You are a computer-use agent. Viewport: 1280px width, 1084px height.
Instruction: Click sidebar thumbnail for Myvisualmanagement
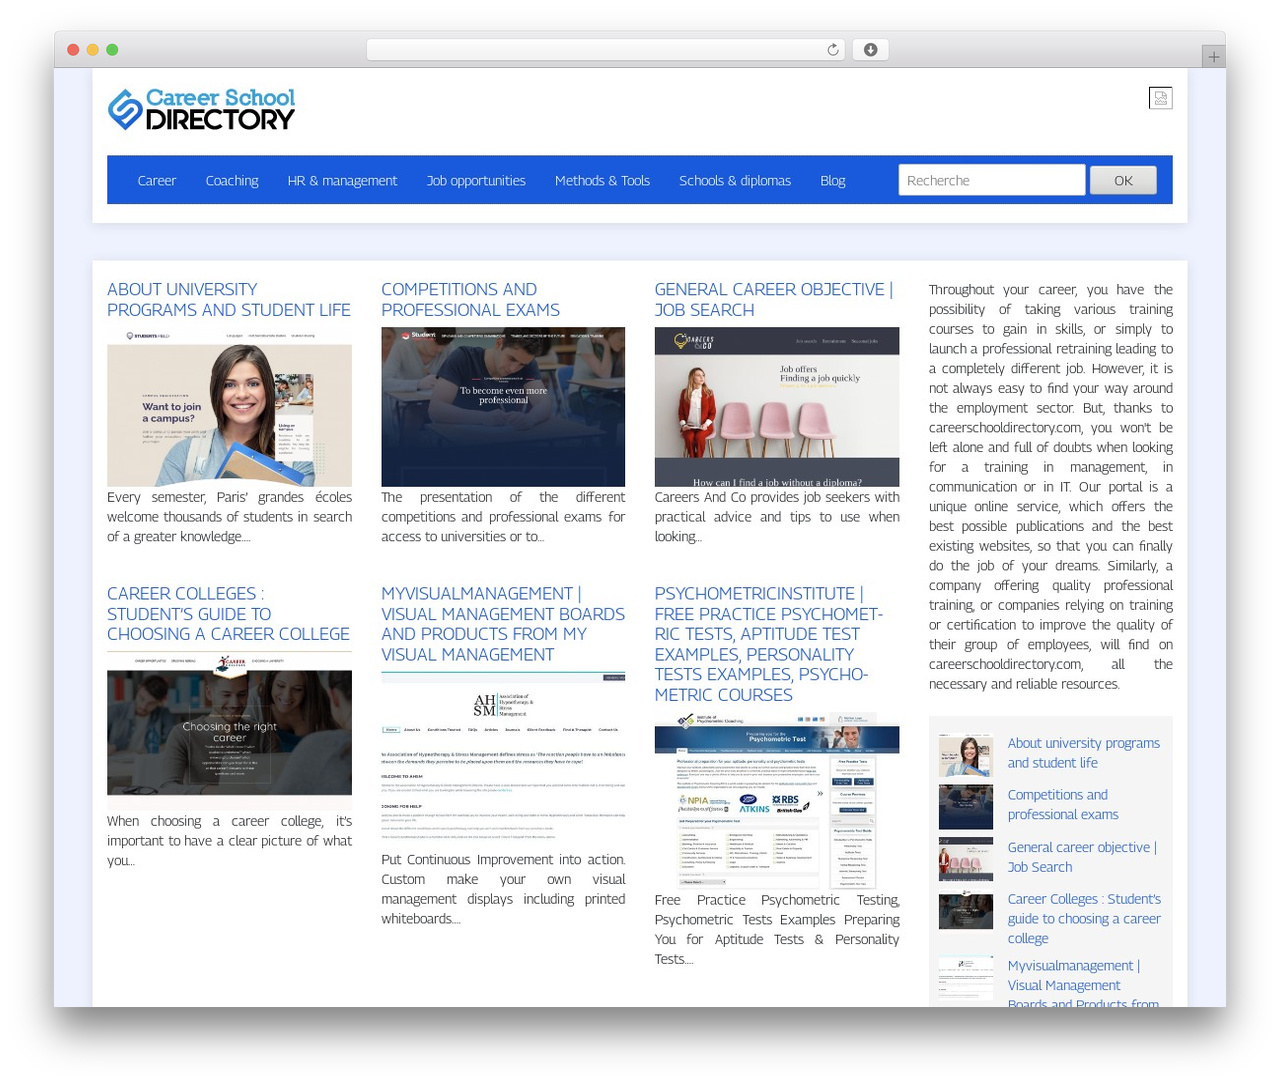point(966,978)
